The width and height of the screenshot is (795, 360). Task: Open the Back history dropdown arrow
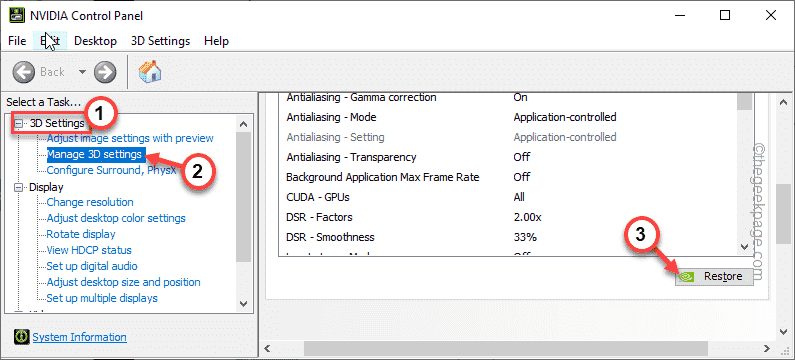click(82, 72)
